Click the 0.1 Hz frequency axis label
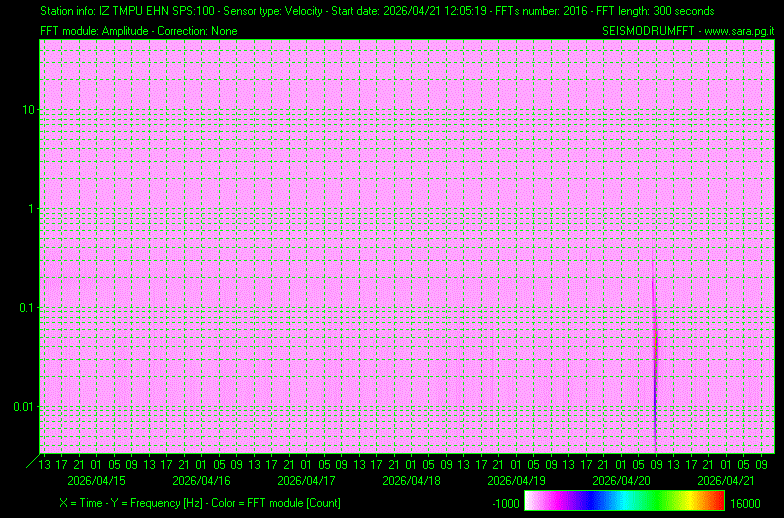The image size is (784, 518). pyautogui.click(x=28, y=307)
